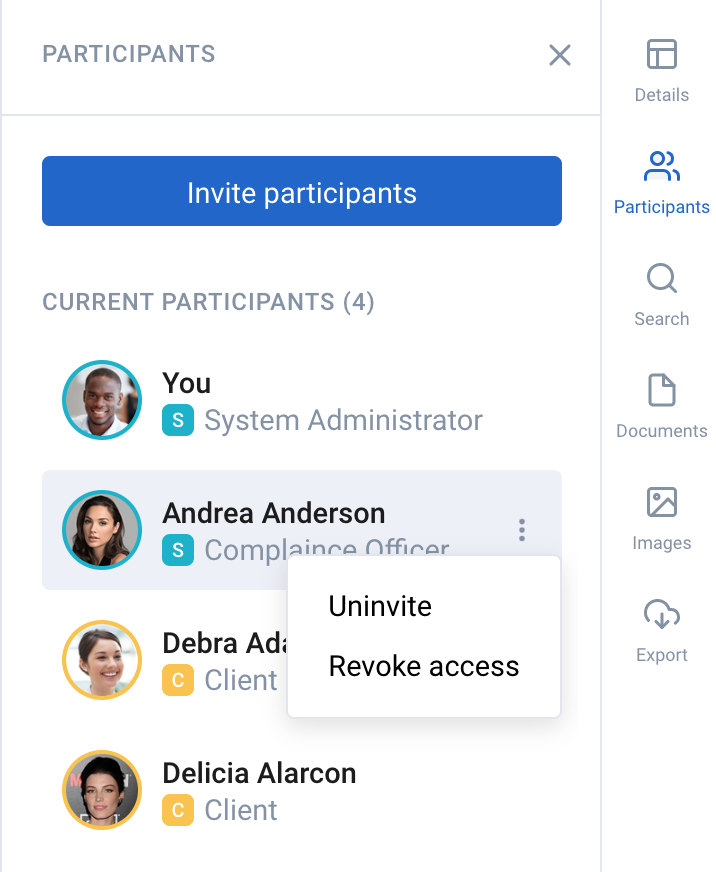Click the Current Participants (4) heading
The height and width of the screenshot is (872, 716).
pos(209,302)
